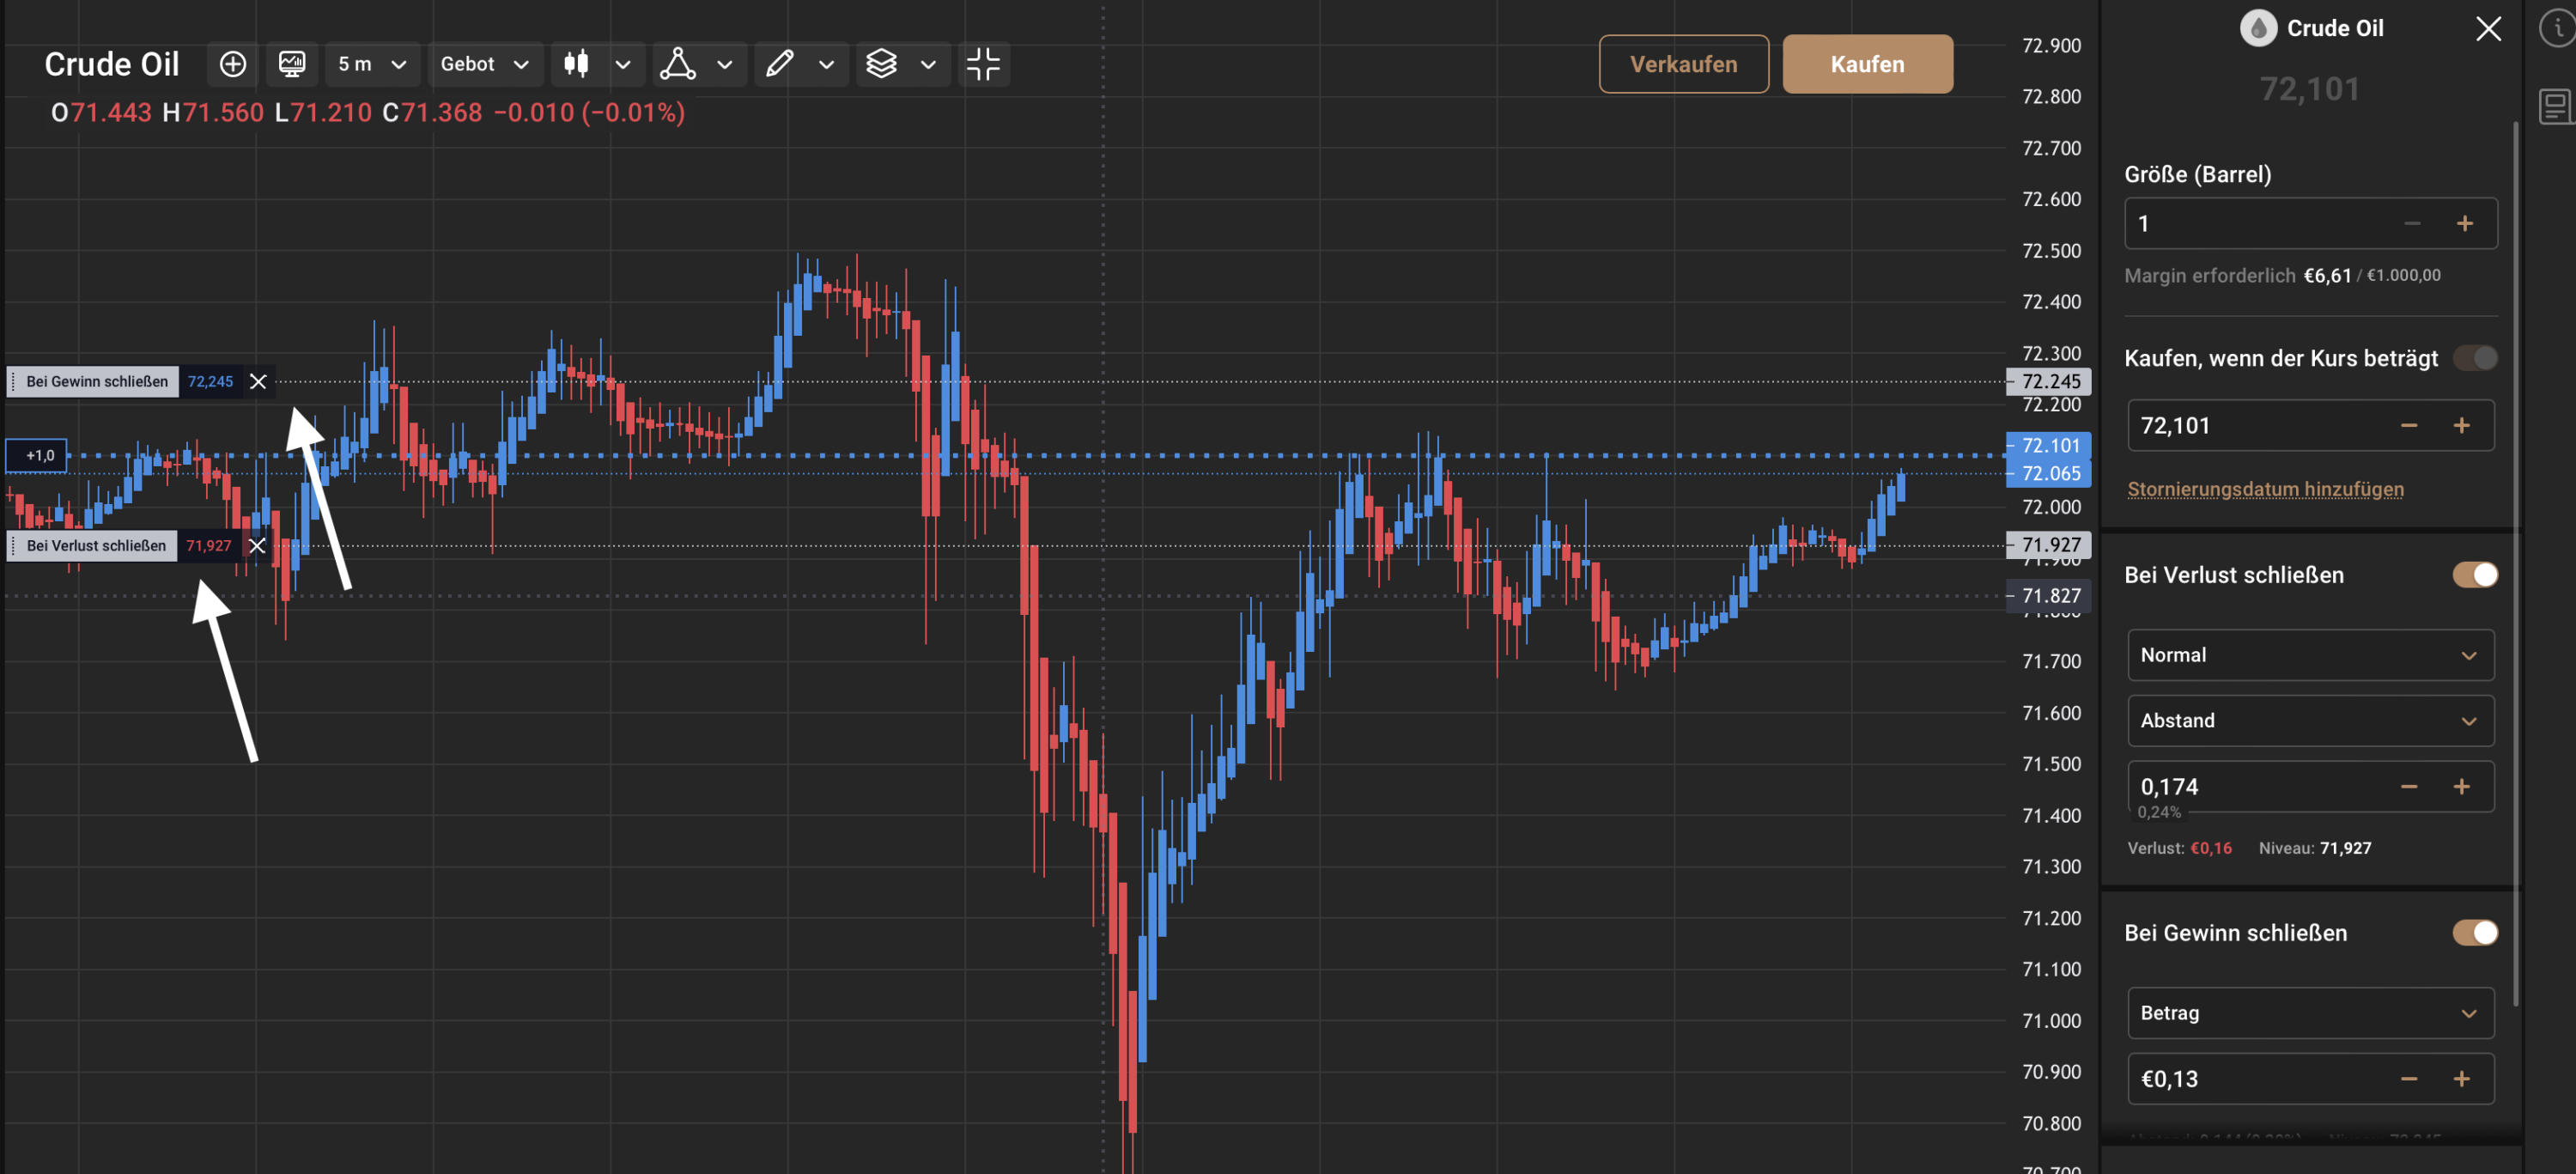The width and height of the screenshot is (2576, 1174).
Task: Open the Normal stop-loss type dropdown
Action: [x=2310, y=655]
